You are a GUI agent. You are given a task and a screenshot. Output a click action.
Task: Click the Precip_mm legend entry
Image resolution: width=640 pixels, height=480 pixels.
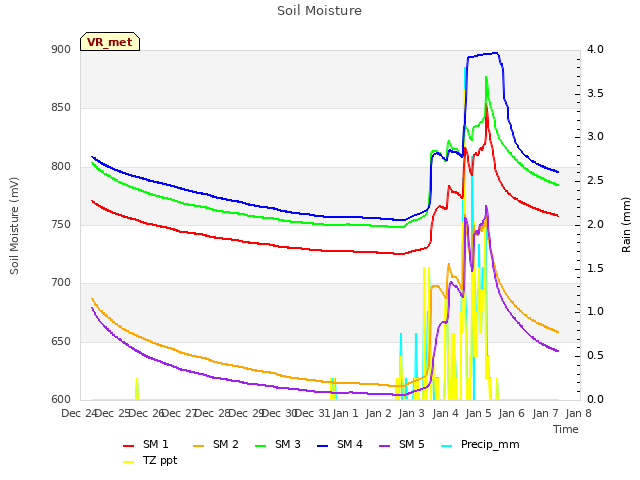[480, 444]
